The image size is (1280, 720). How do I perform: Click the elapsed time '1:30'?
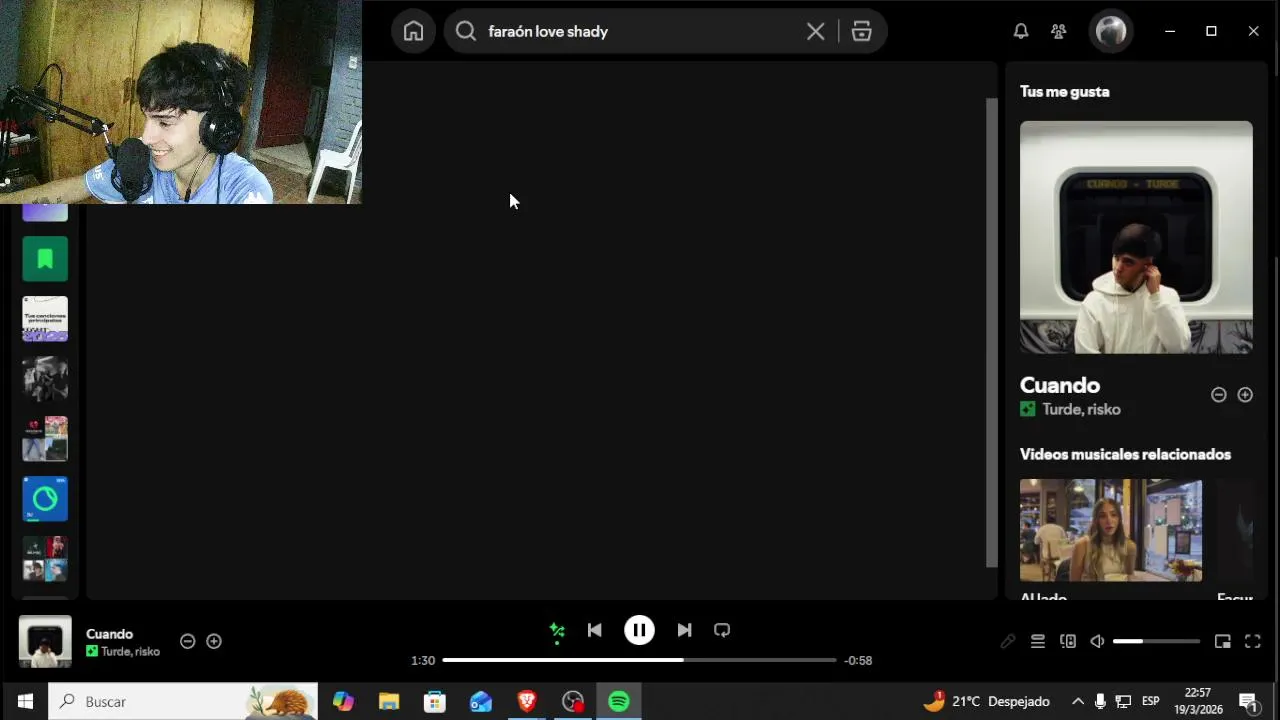[423, 660]
